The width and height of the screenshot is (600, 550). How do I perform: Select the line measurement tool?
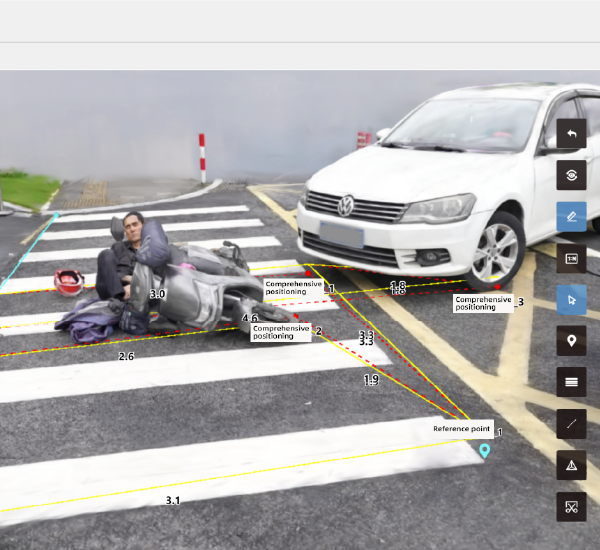click(x=571, y=424)
